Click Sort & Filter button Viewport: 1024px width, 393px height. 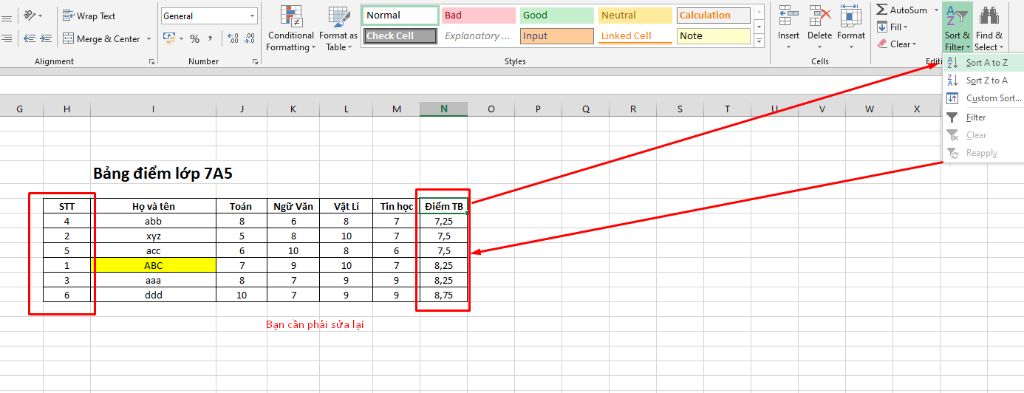pos(957,28)
